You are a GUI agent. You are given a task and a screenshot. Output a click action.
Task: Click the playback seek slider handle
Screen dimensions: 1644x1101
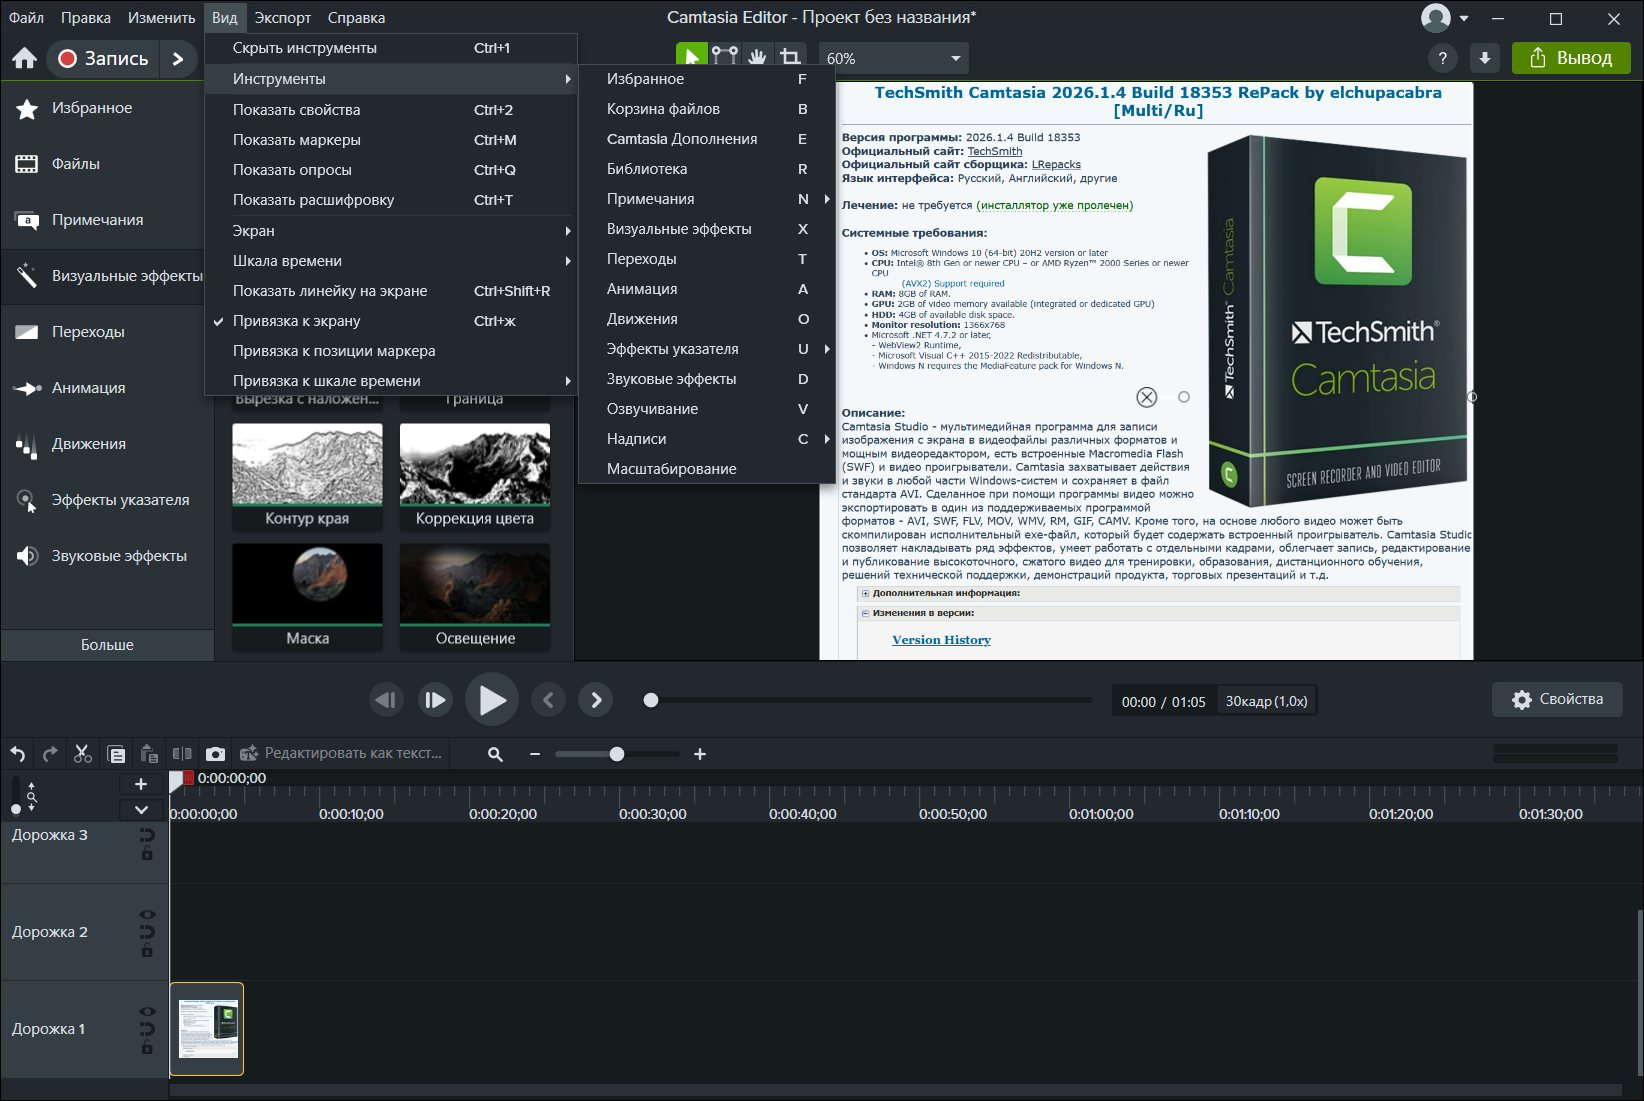click(x=651, y=700)
